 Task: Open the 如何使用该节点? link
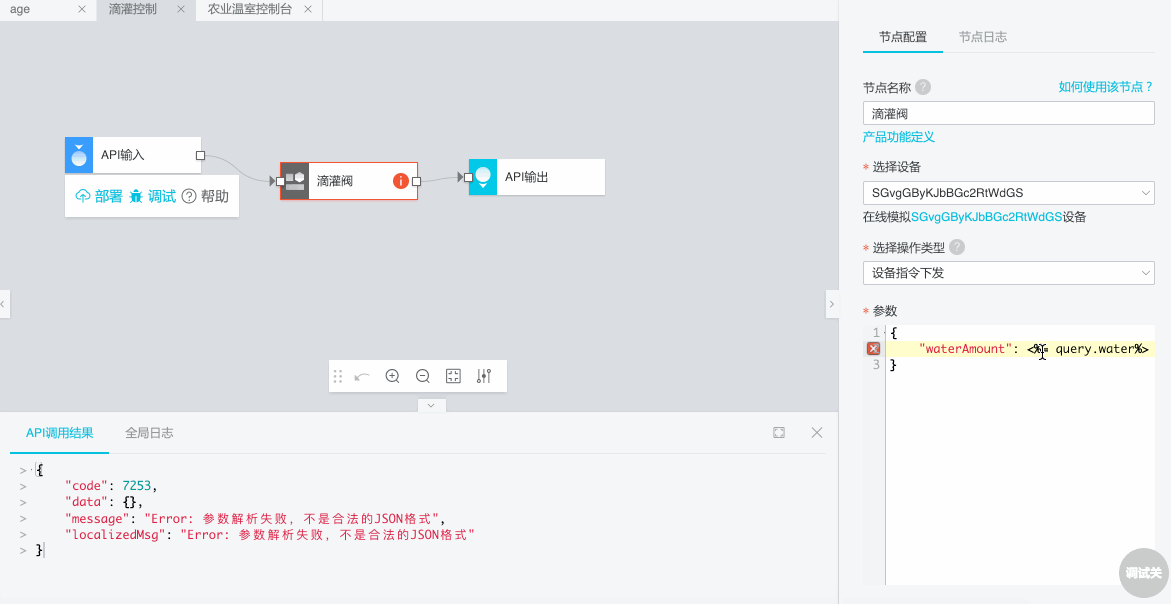[x=1106, y=87]
